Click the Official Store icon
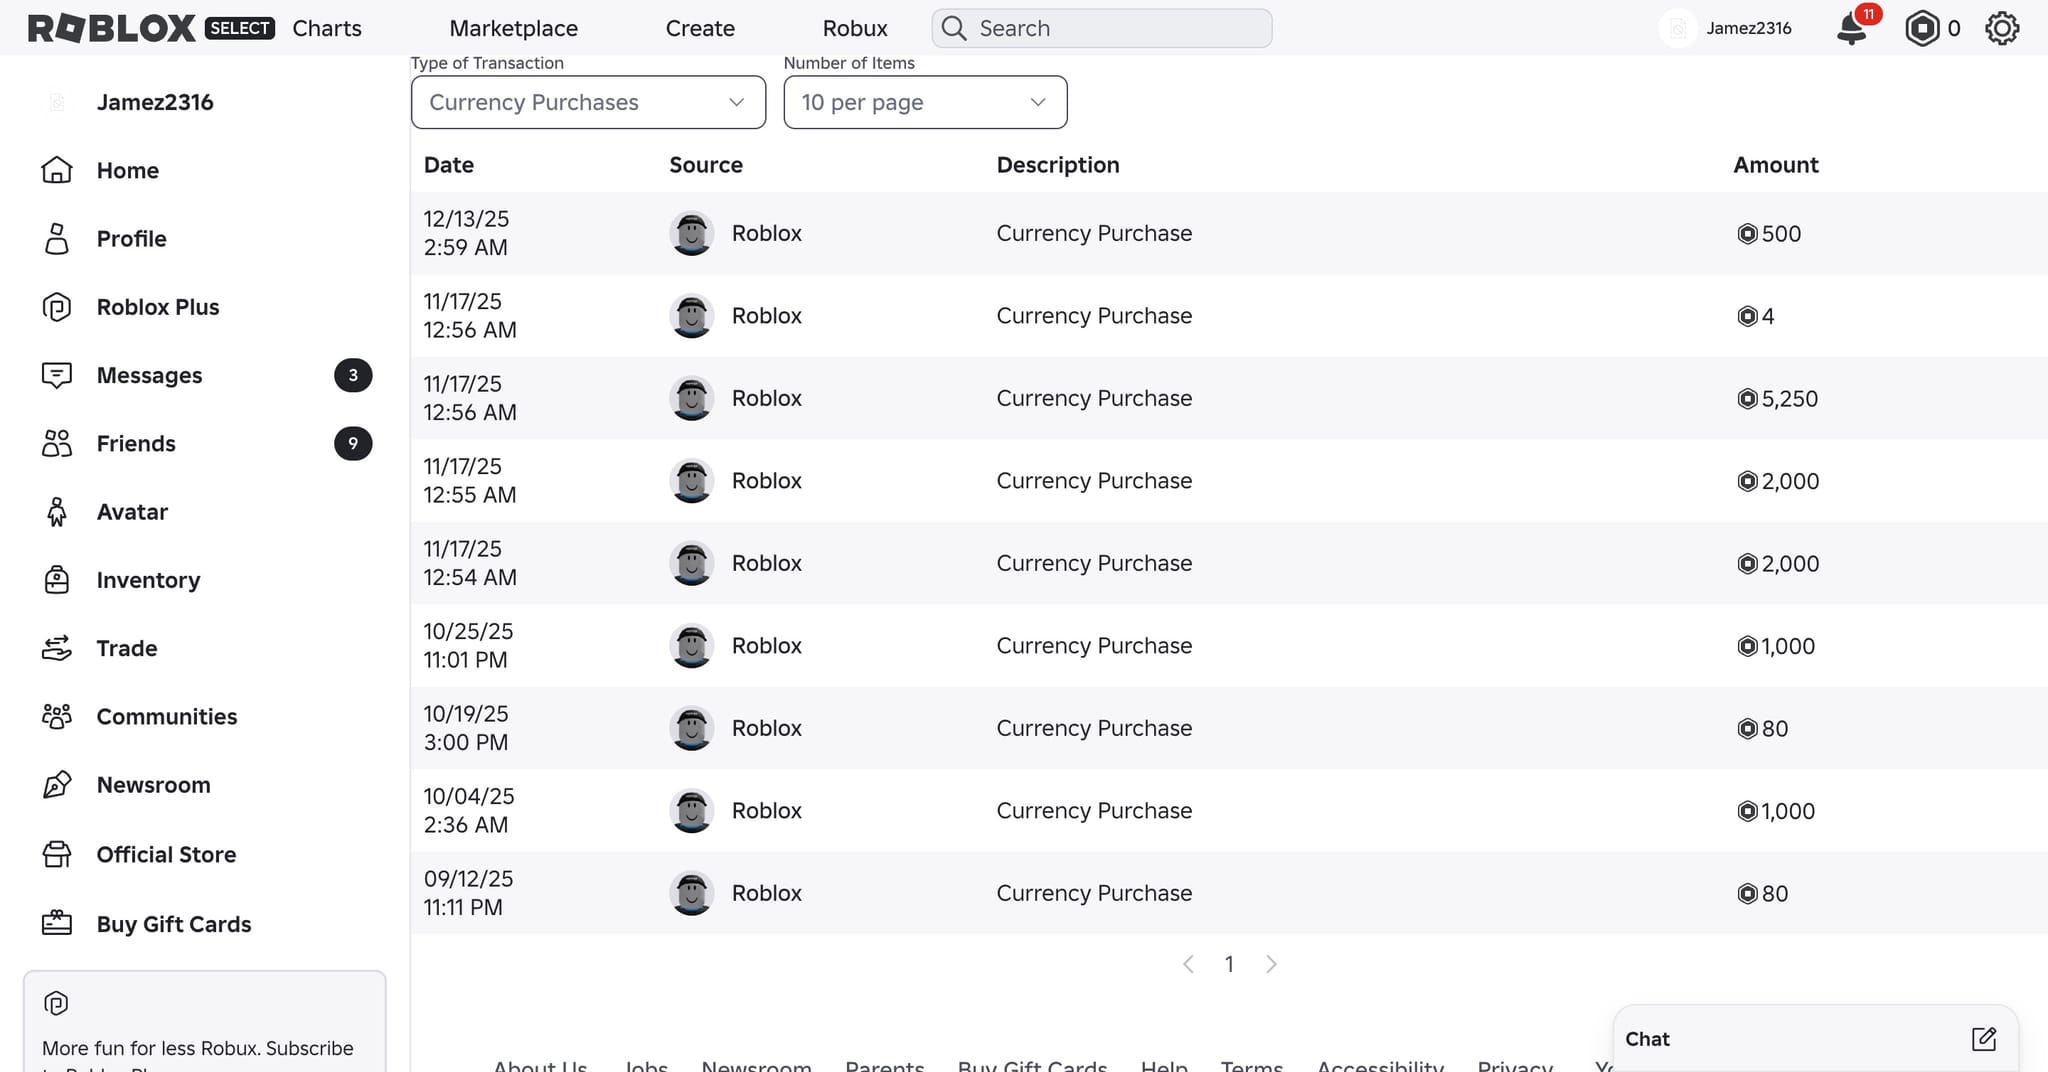2048x1072 pixels. pyautogui.click(x=57, y=854)
